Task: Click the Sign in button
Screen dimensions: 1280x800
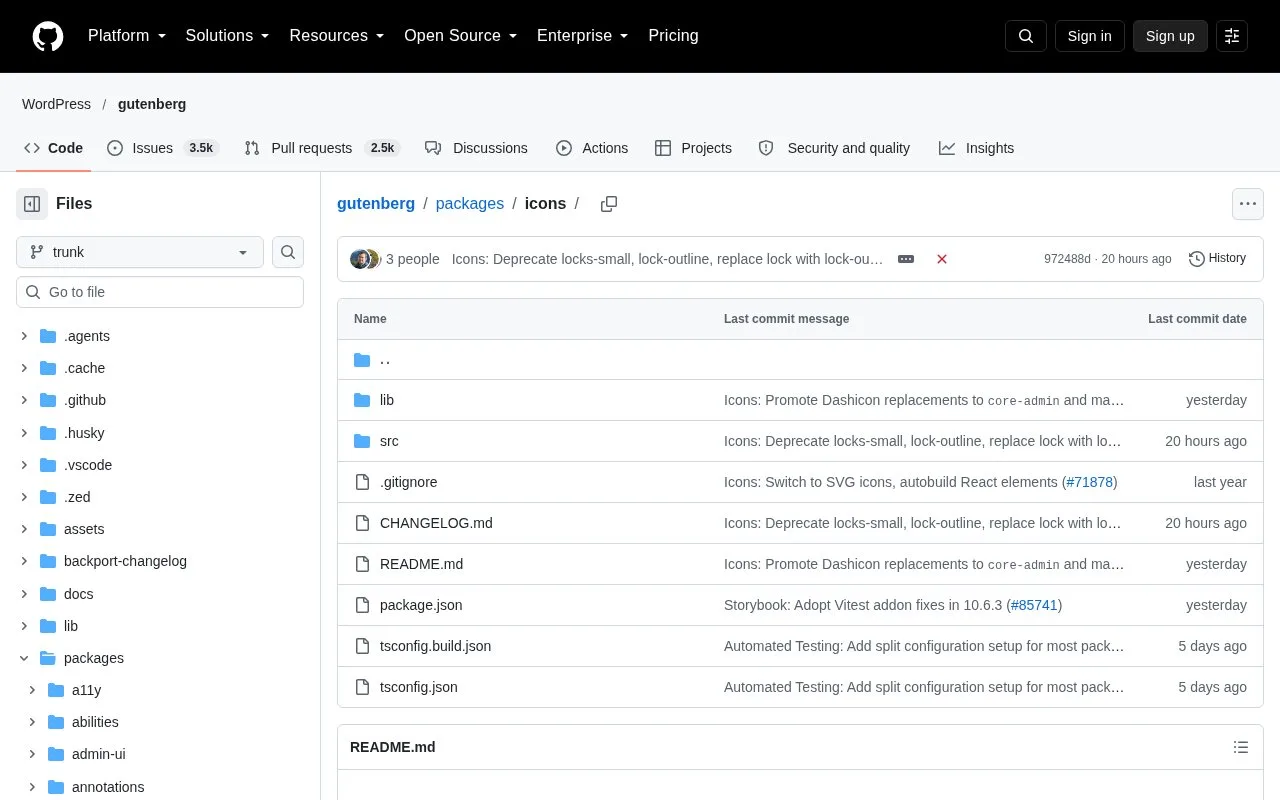Action: pyautogui.click(x=1090, y=36)
